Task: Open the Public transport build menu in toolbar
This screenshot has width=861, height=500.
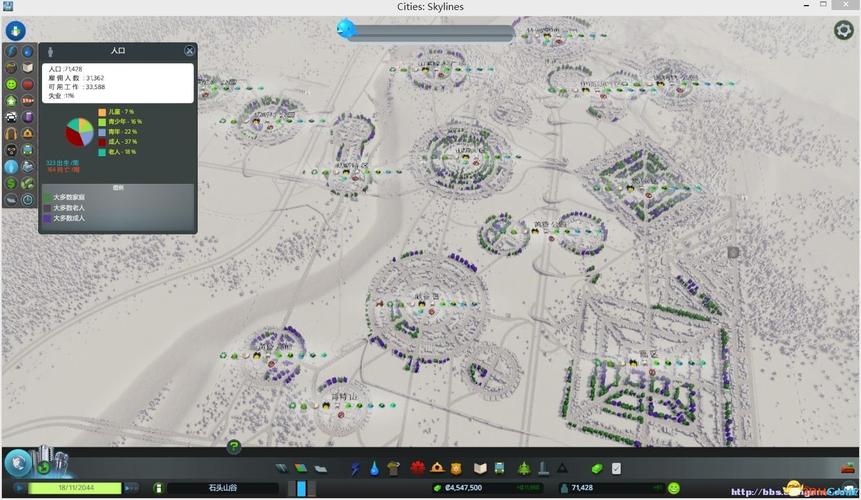Action: pyautogui.click(x=499, y=468)
